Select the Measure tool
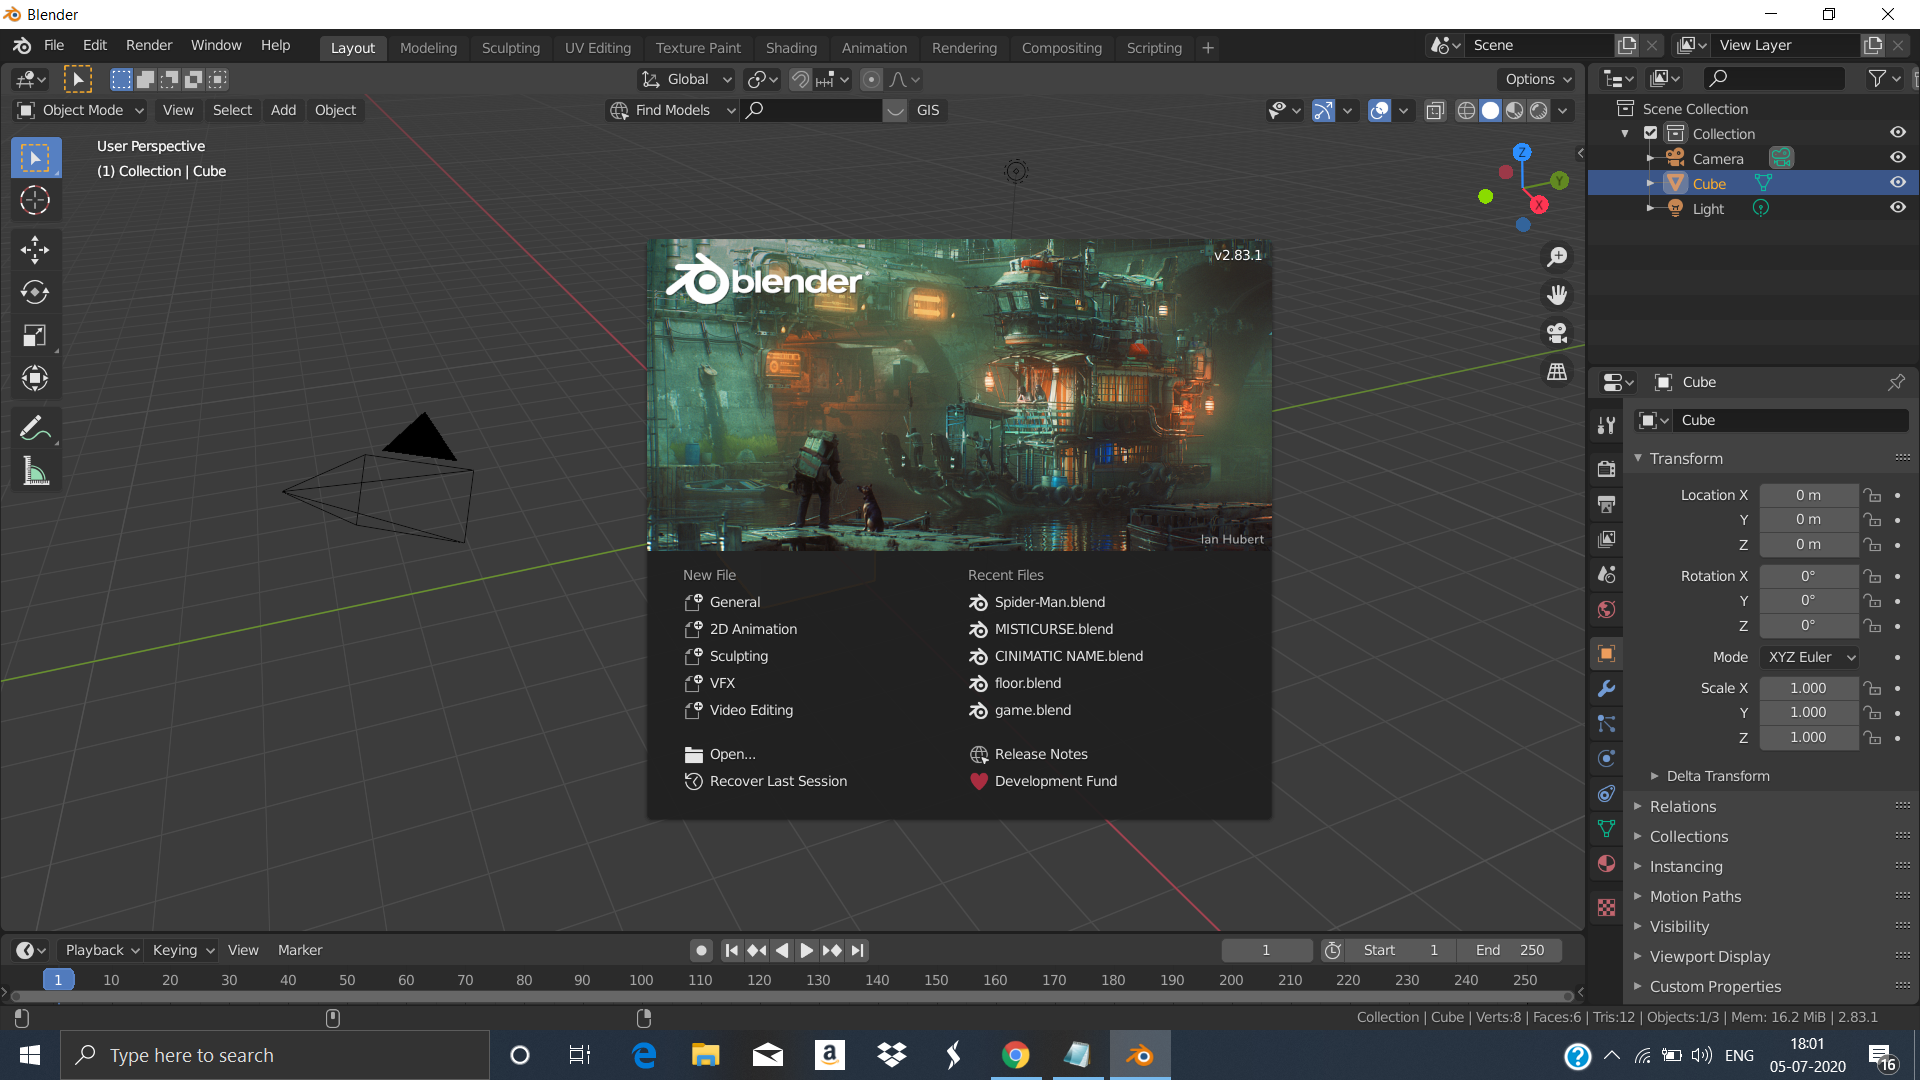 (35, 472)
